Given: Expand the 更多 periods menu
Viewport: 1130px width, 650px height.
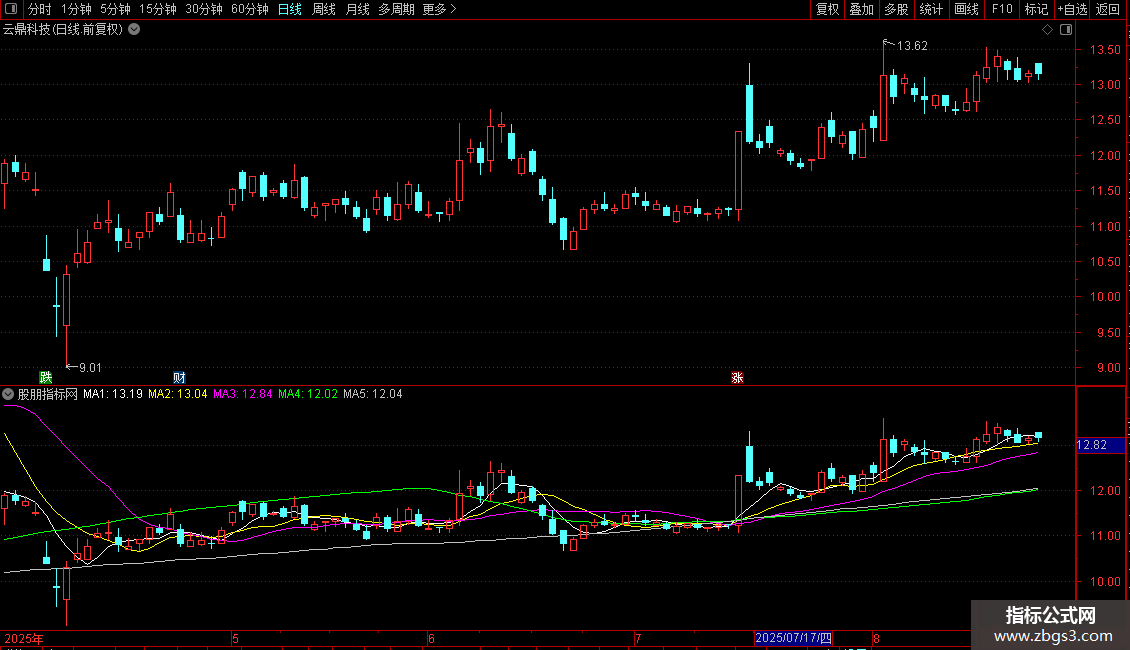Looking at the screenshot, I should (439, 9).
